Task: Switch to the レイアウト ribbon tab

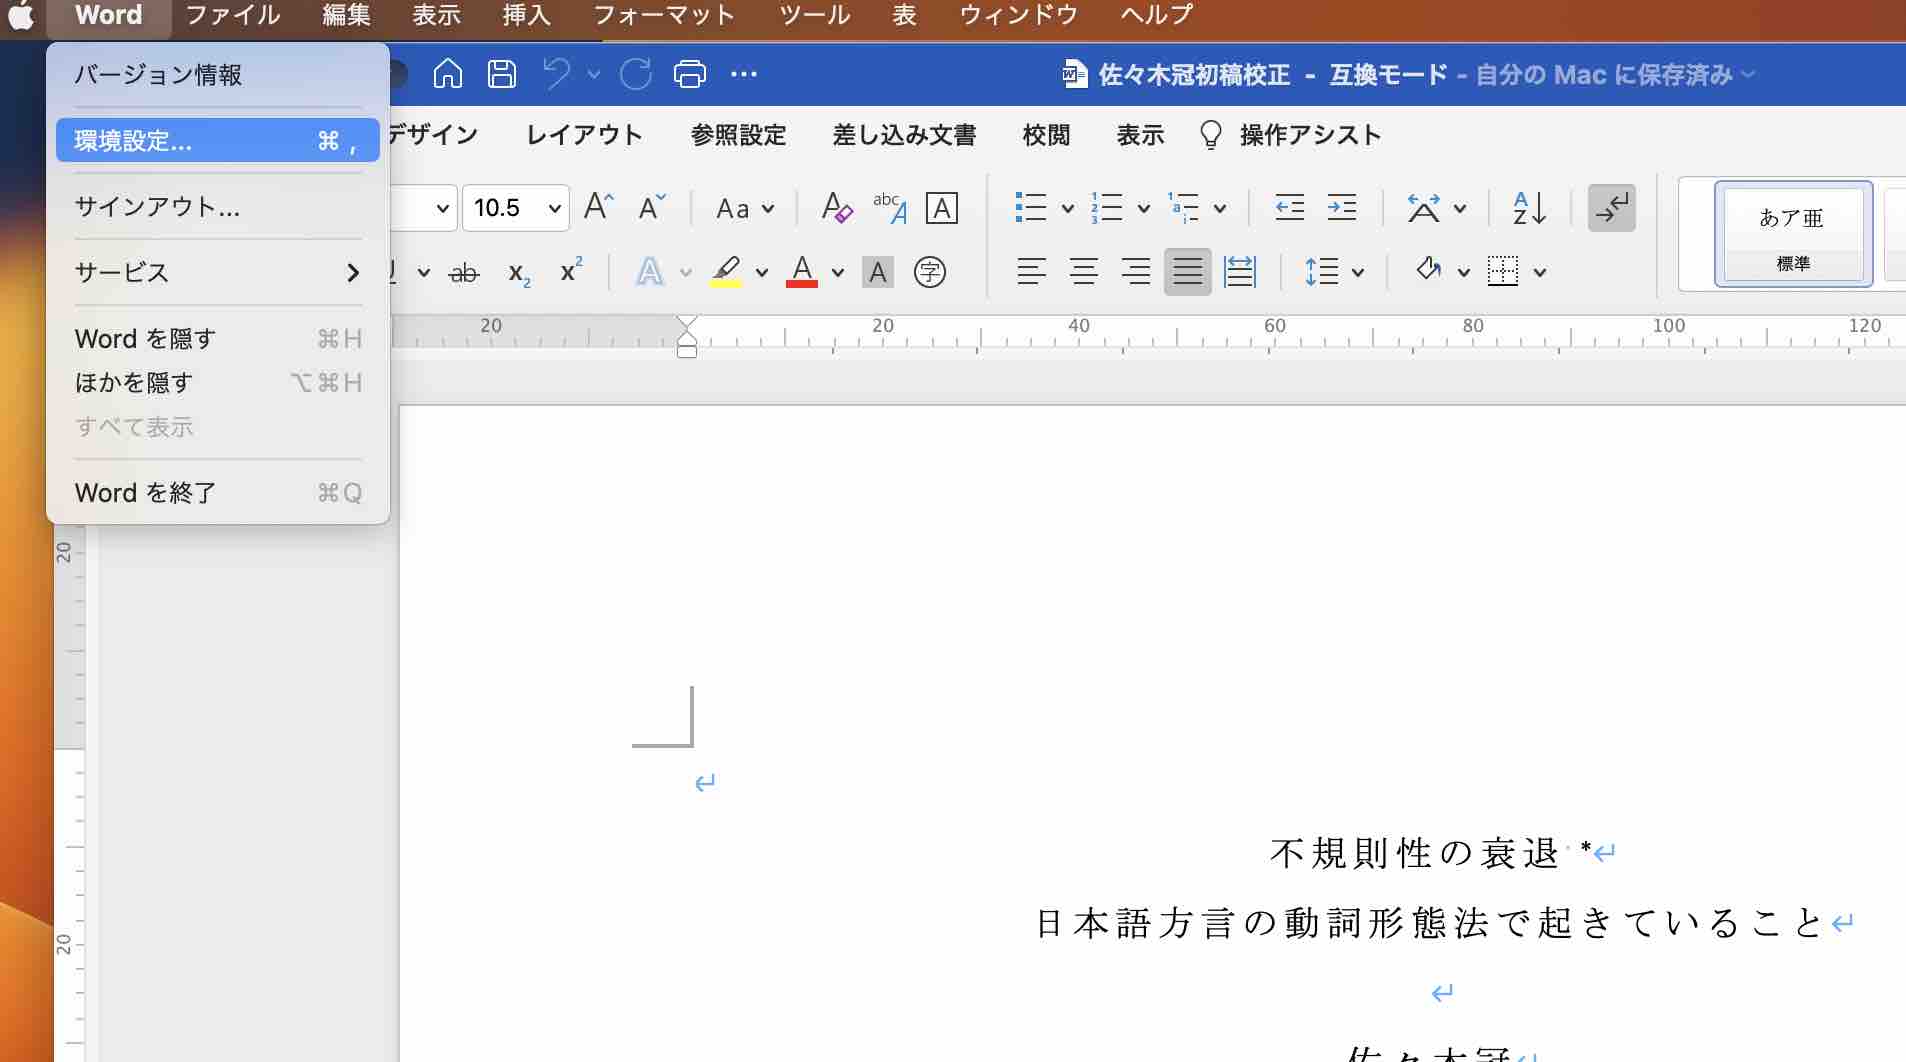Action: click(584, 135)
